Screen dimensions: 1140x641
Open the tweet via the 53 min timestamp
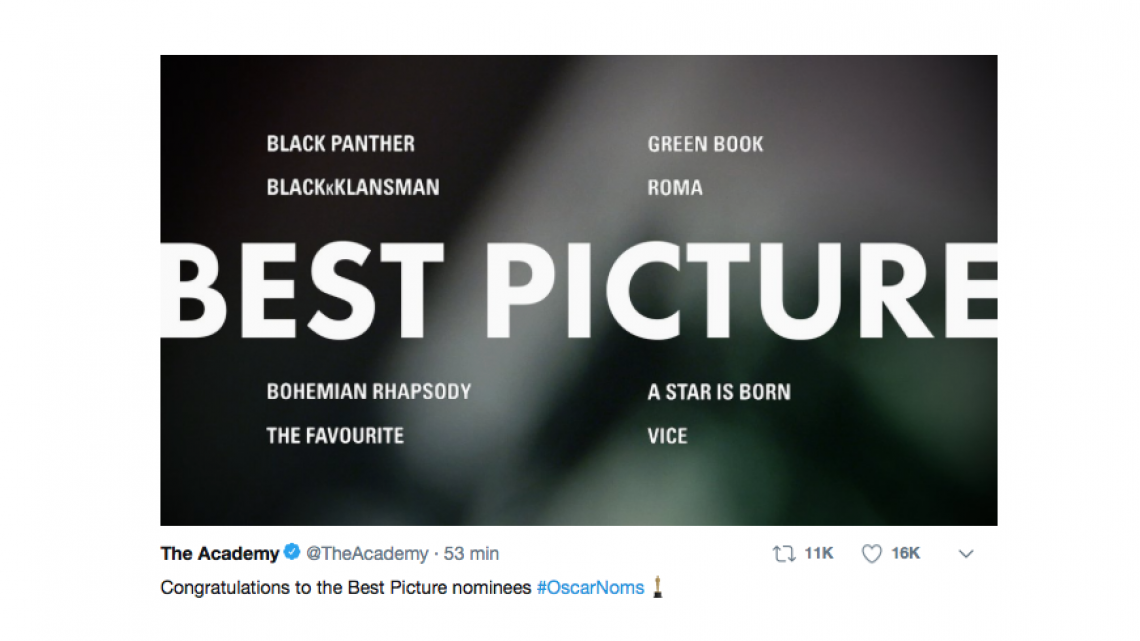[x=473, y=552]
